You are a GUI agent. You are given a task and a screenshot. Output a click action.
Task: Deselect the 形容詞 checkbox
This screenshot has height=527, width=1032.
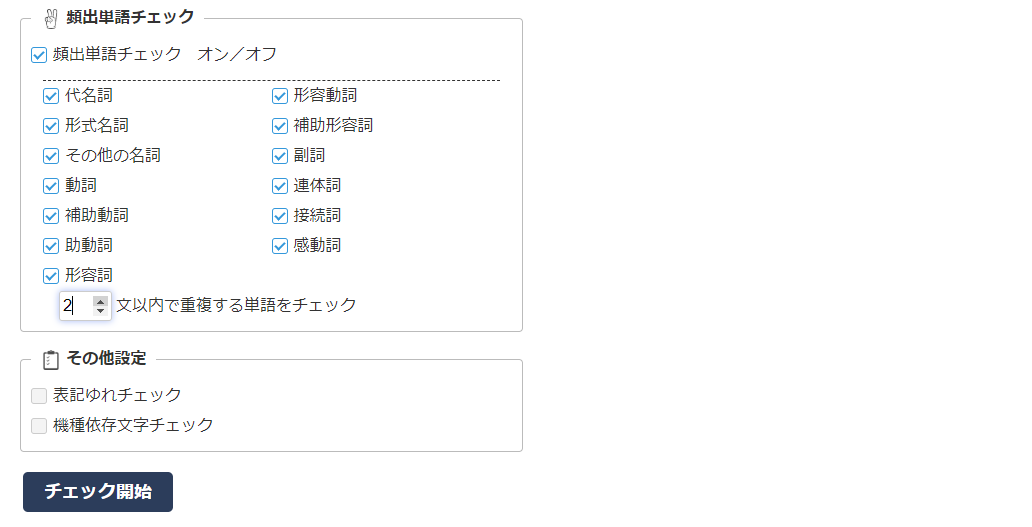click(51, 276)
